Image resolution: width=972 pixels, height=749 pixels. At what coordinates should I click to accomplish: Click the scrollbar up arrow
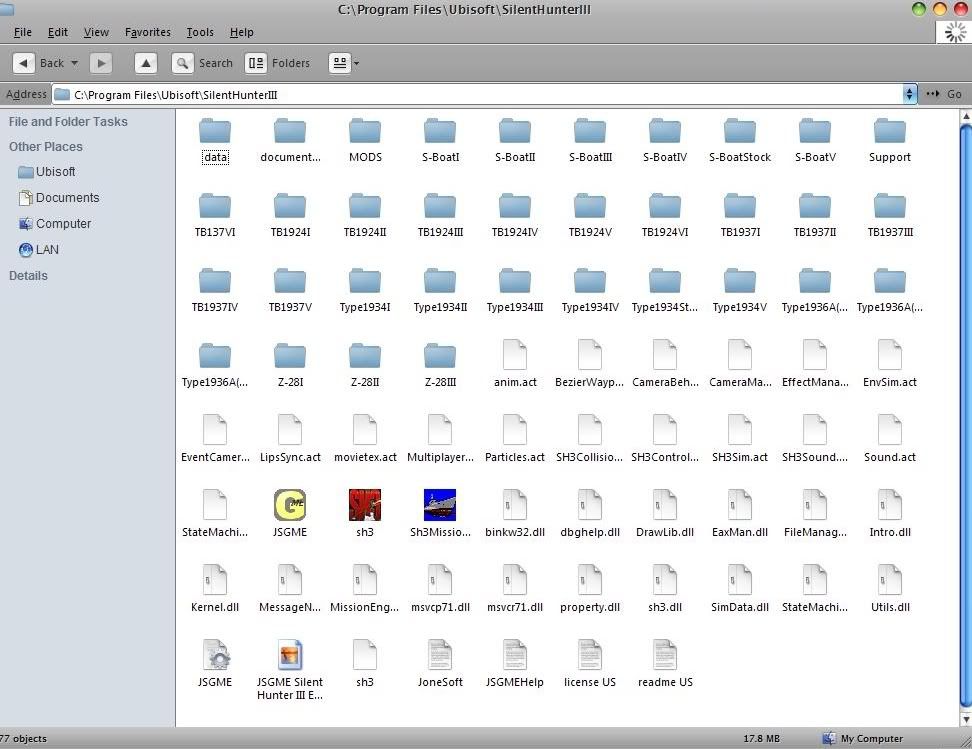(966, 116)
